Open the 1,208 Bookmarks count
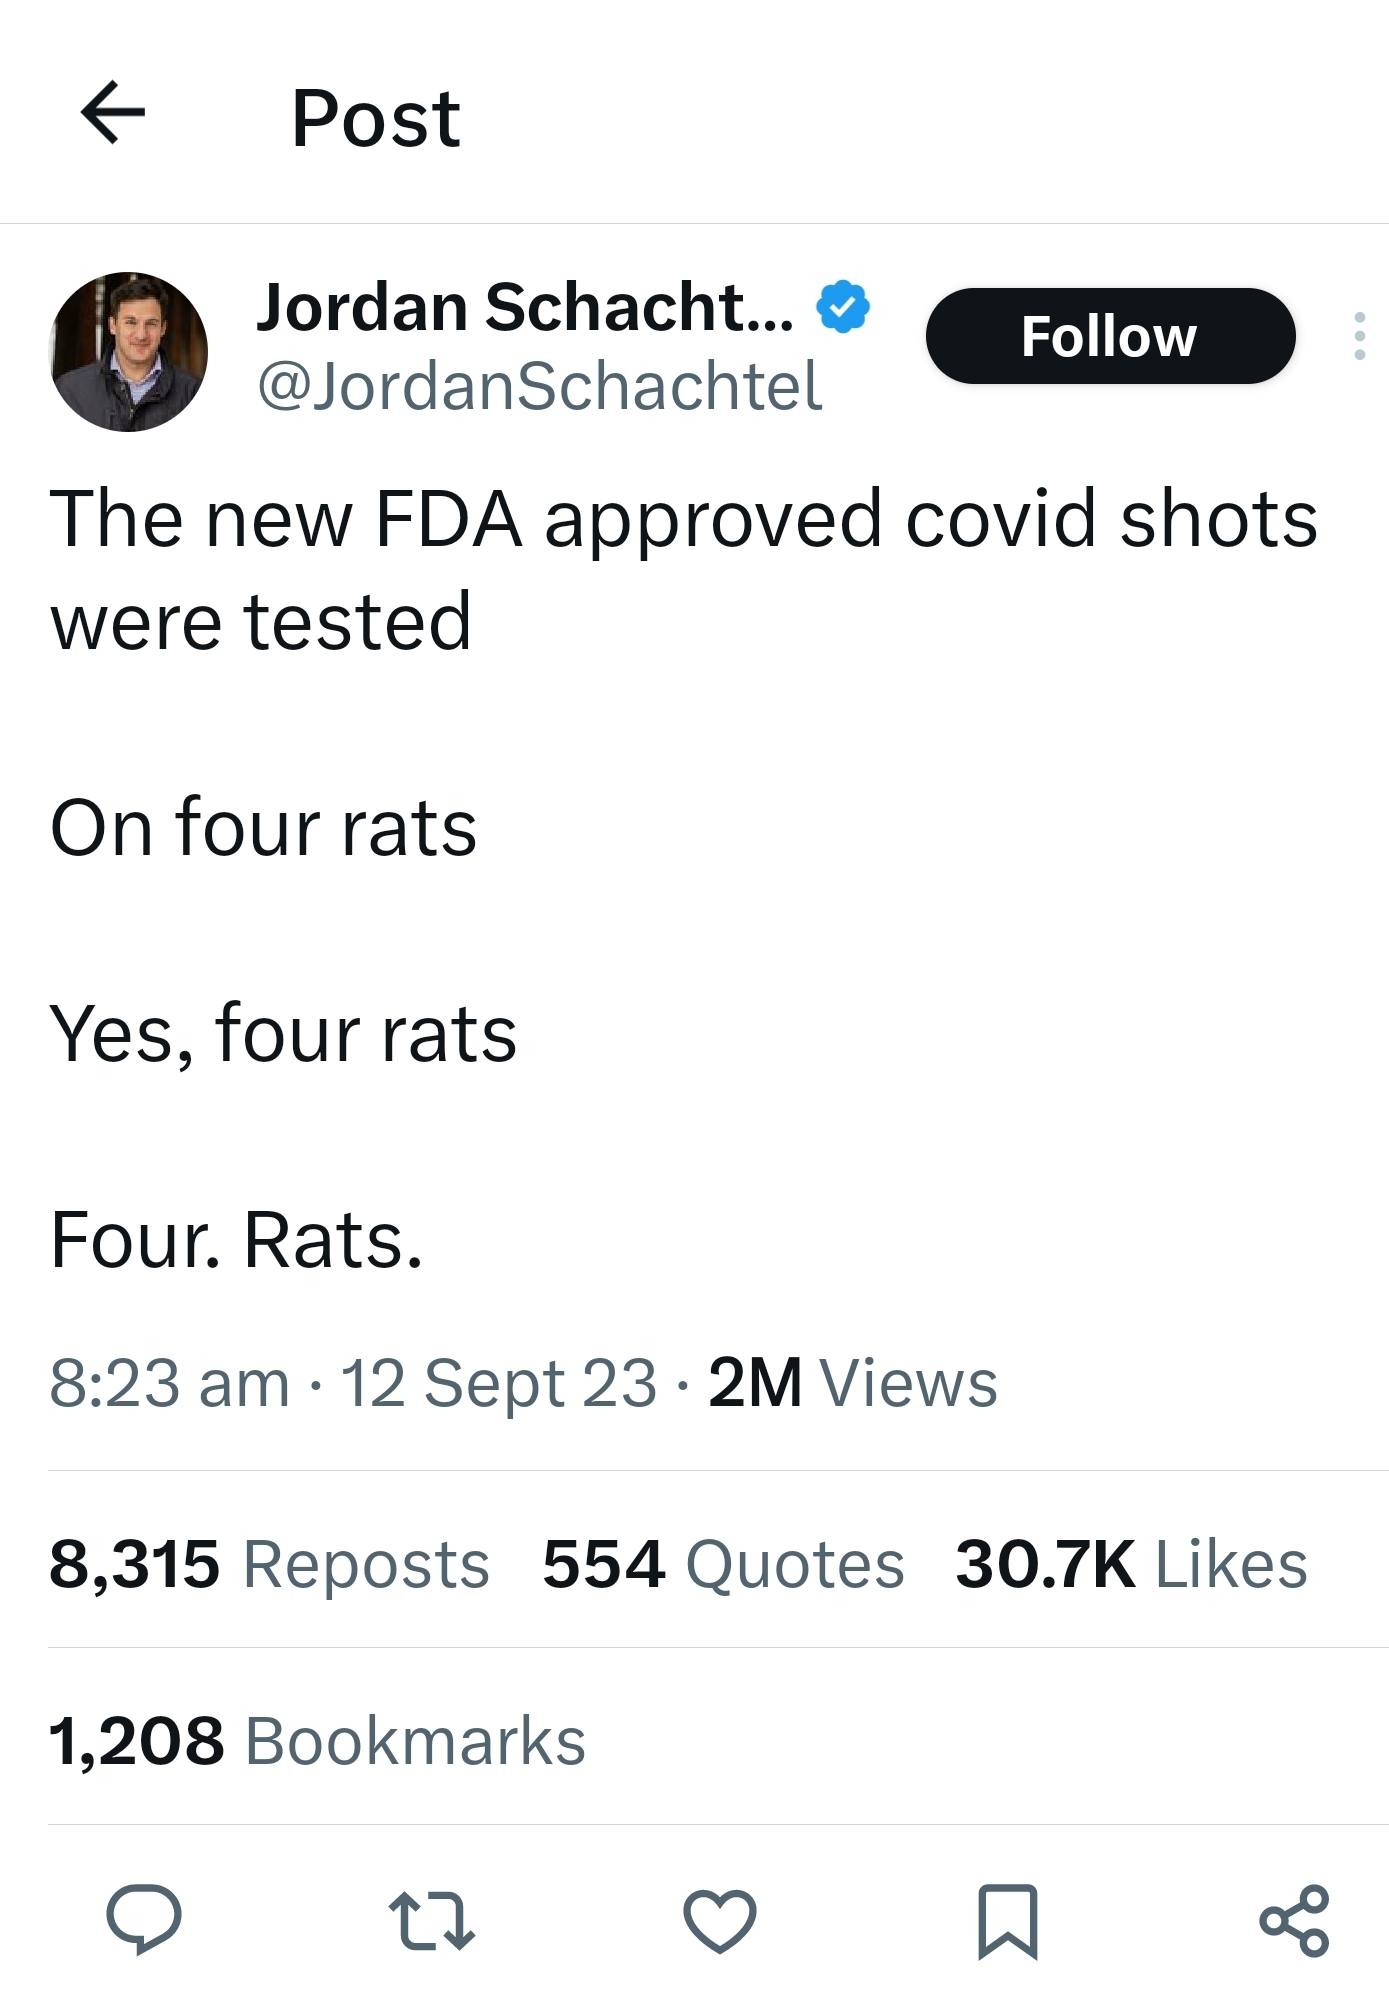The image size is (1389, 2013). [317, 1741]
